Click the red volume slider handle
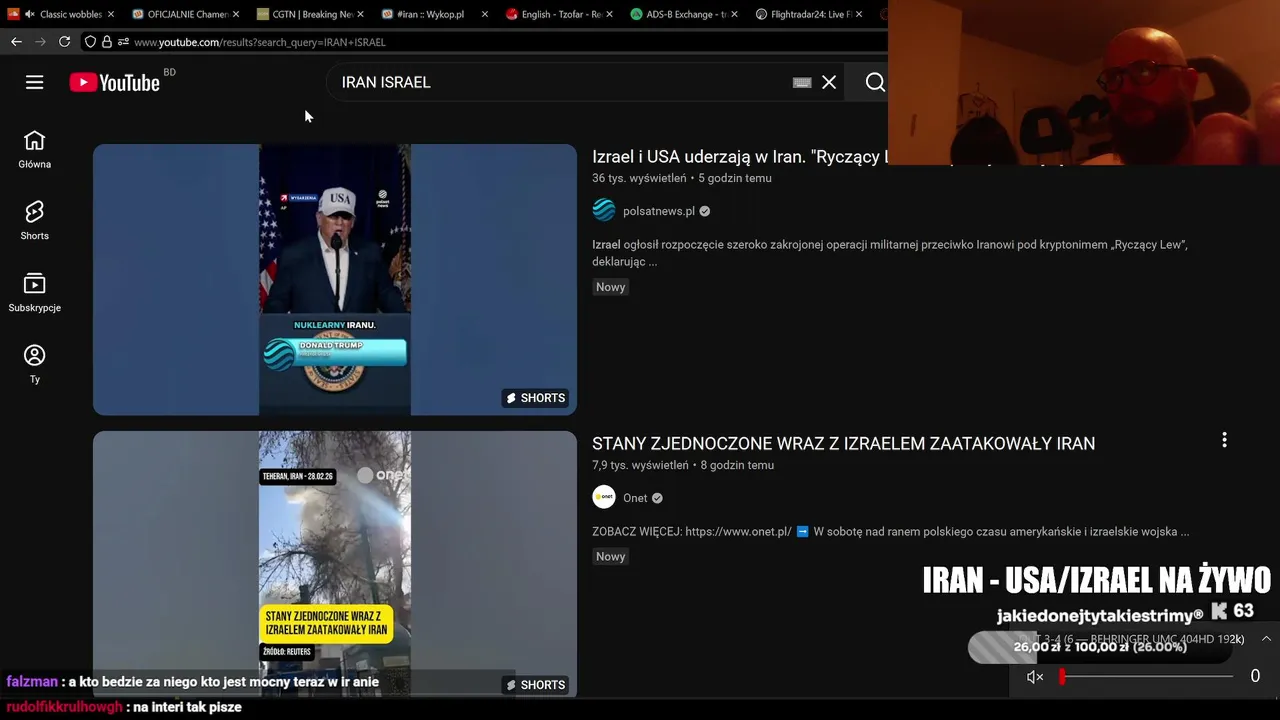Viewport: 1280px width, 720px height. click(x=1062, y=677)
